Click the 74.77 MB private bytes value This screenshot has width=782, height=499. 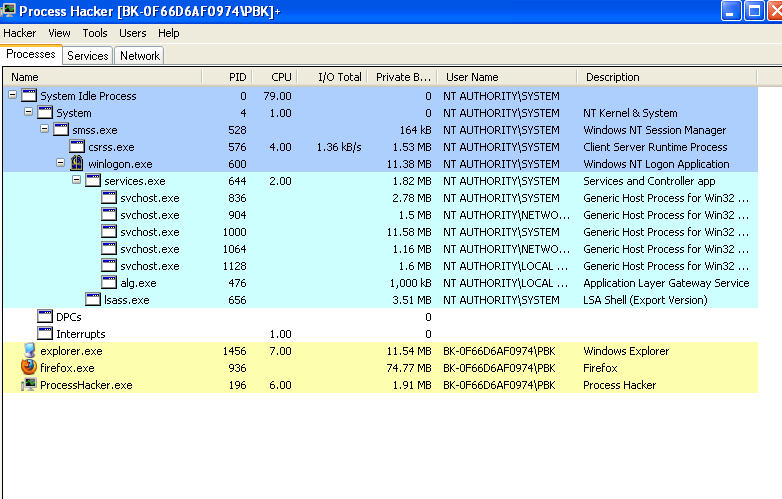pos(409,368)
